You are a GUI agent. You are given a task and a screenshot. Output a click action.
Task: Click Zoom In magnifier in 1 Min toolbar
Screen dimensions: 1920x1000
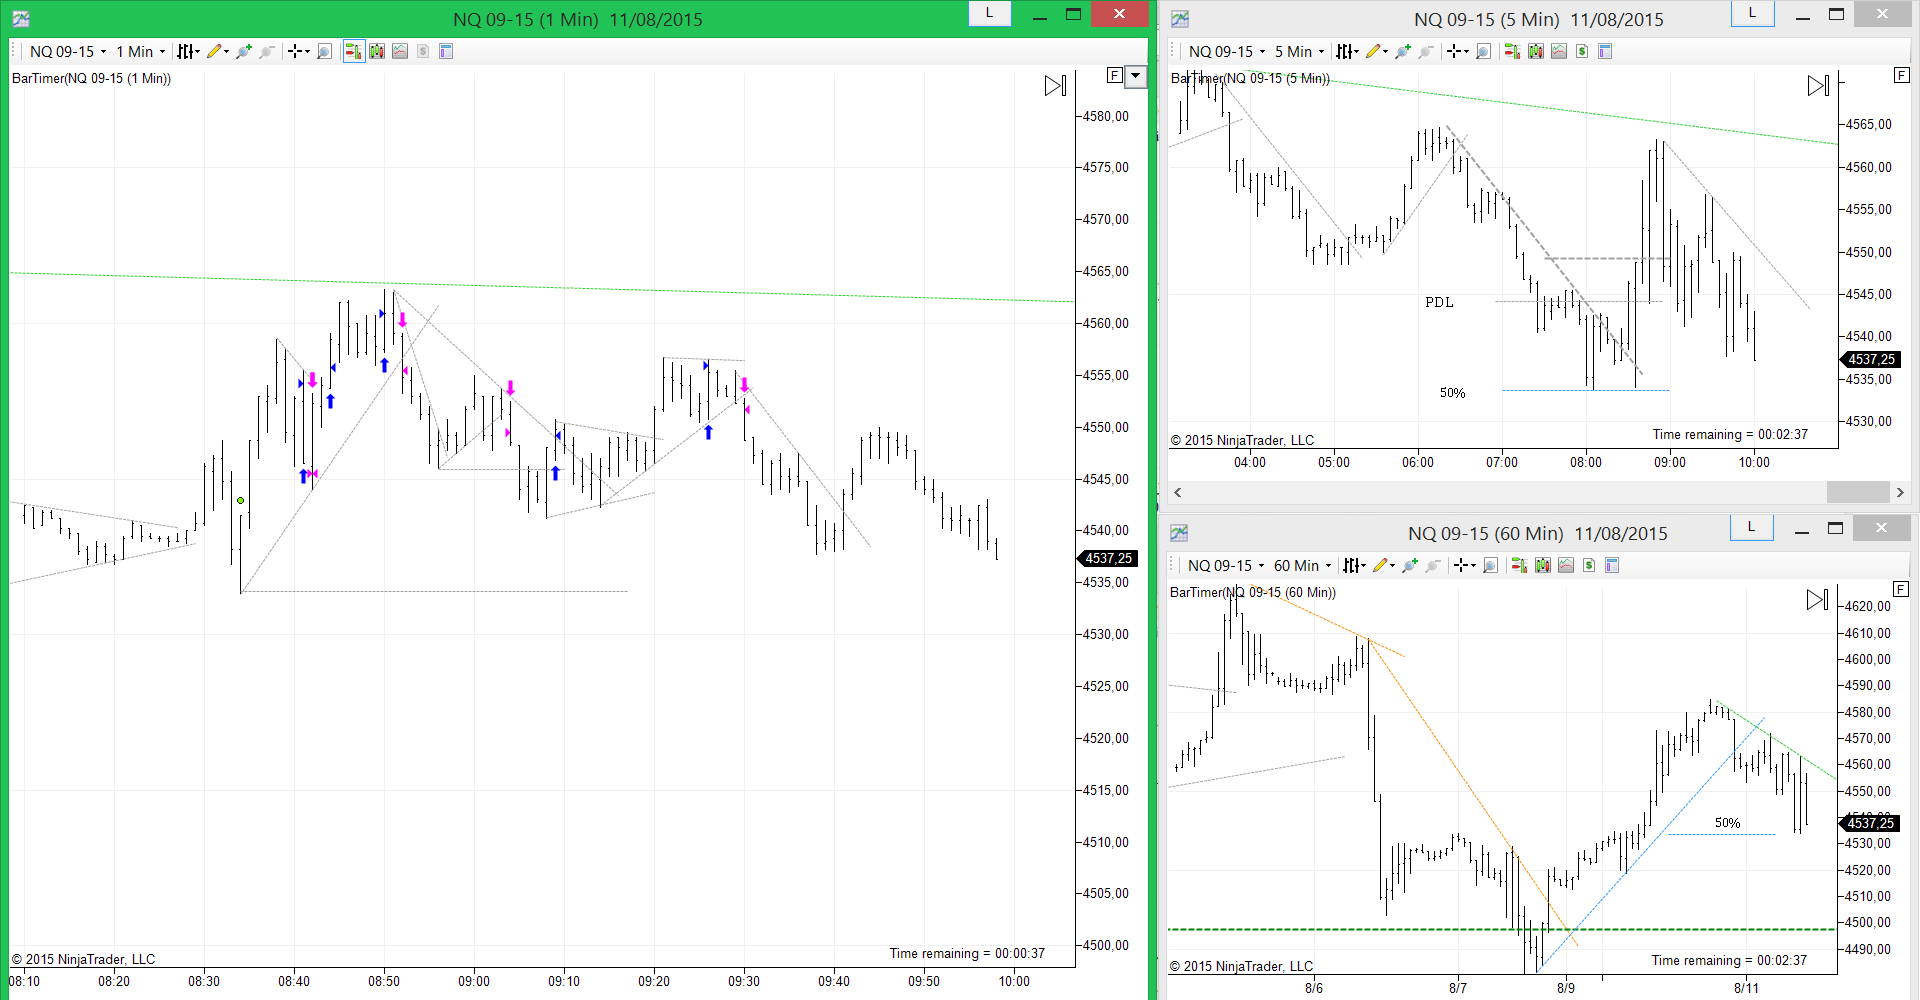[x=243, y=51]
